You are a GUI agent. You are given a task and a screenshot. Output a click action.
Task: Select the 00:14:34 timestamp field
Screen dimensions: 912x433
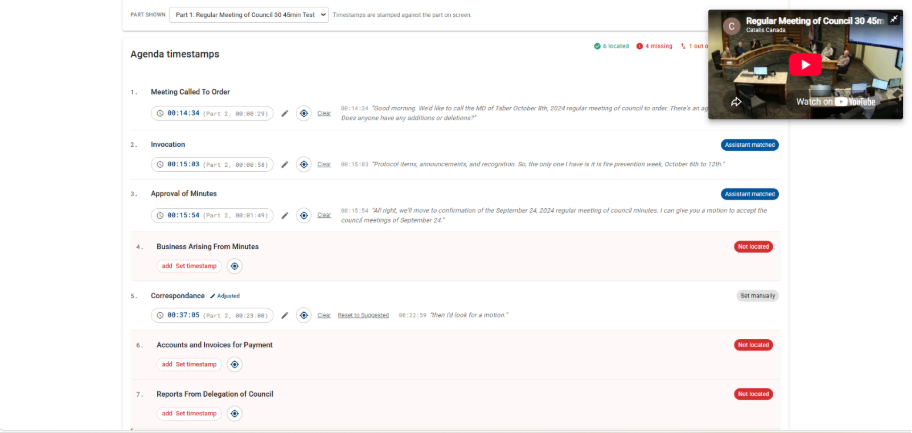click(x=212, y=113)
